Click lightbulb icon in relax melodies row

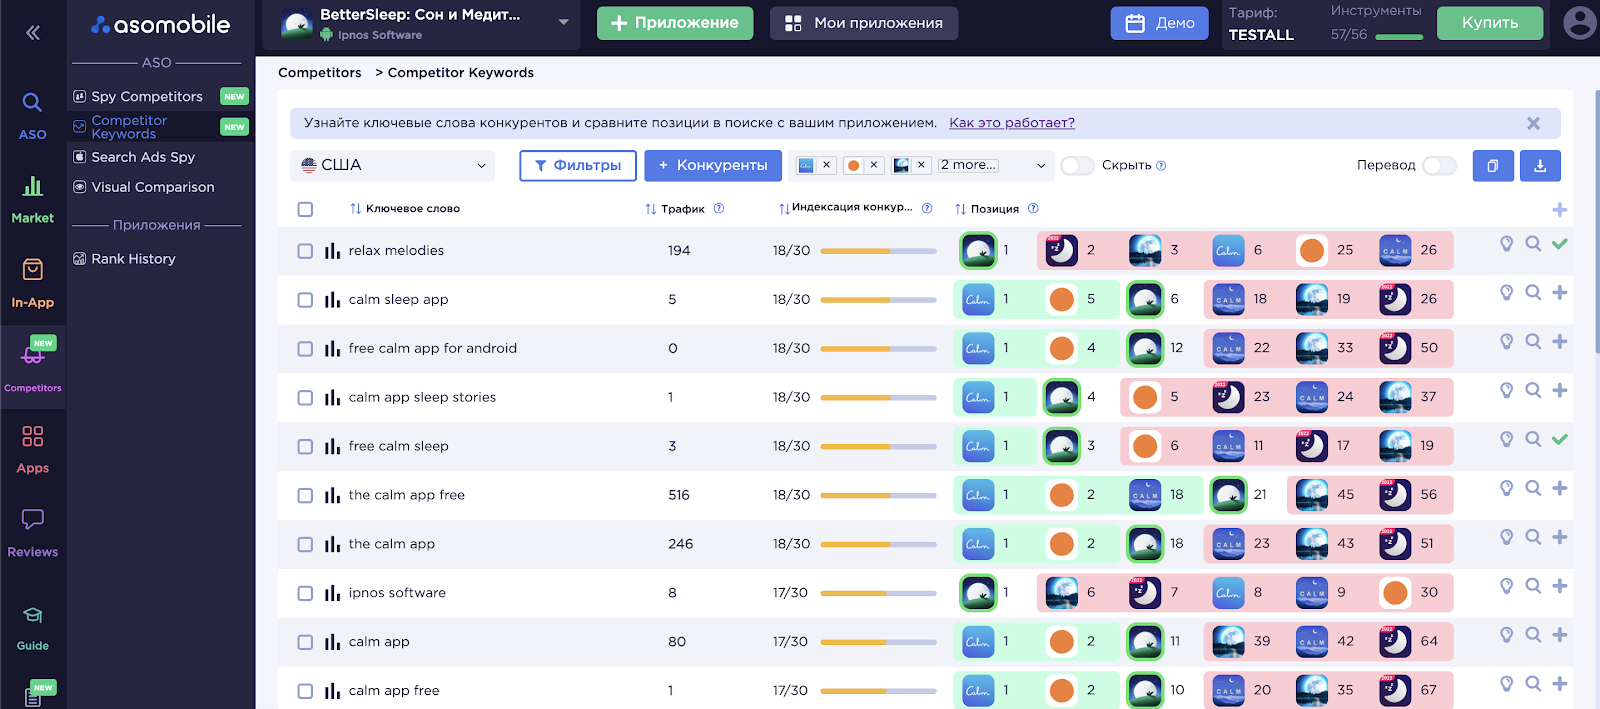pos(1506,244)
